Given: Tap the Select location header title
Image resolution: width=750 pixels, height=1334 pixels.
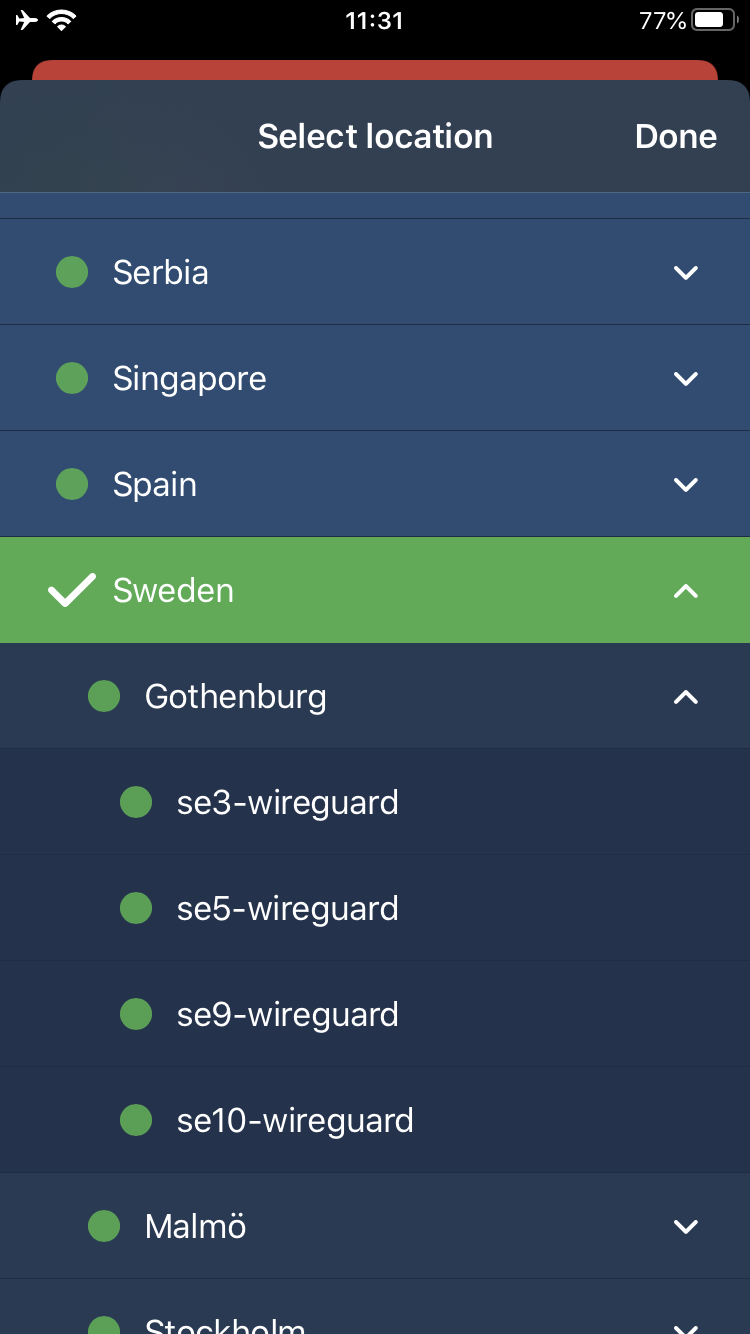Looking at the screenshot, I should (375, 137).
